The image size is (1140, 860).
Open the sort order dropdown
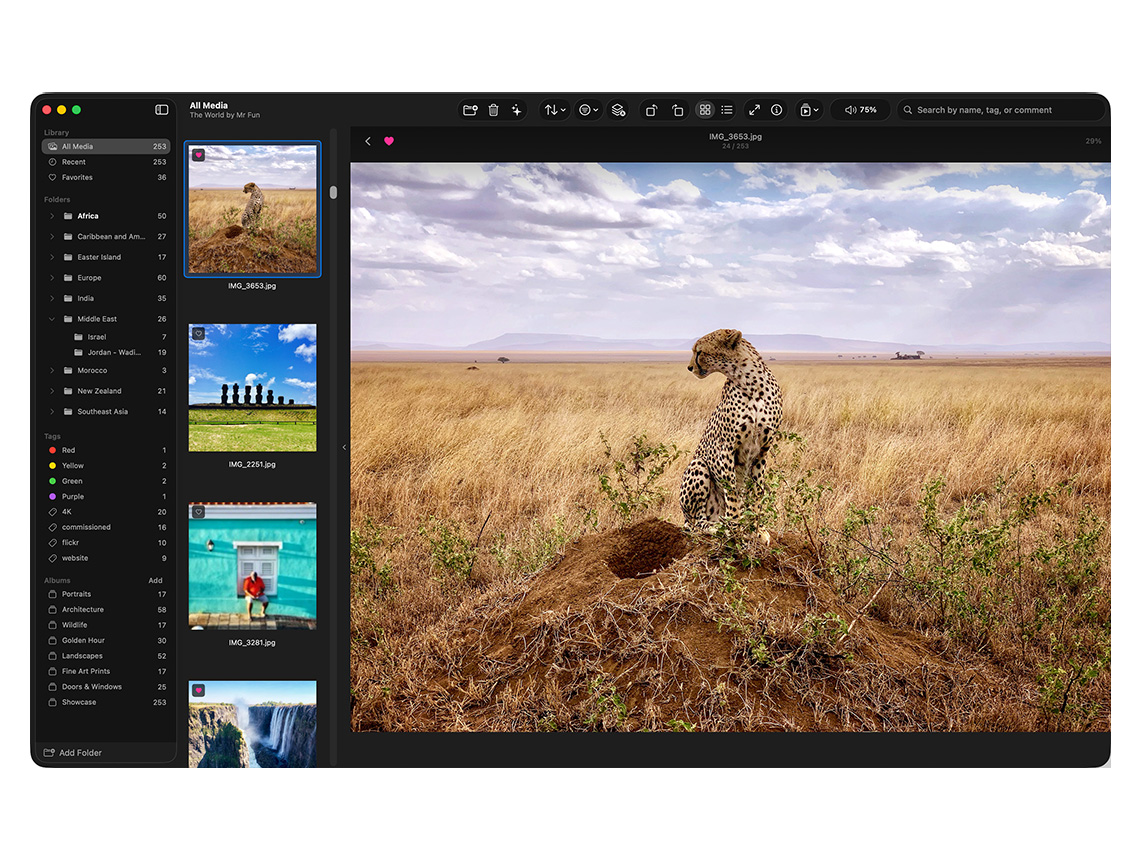(x=555, y=110)
